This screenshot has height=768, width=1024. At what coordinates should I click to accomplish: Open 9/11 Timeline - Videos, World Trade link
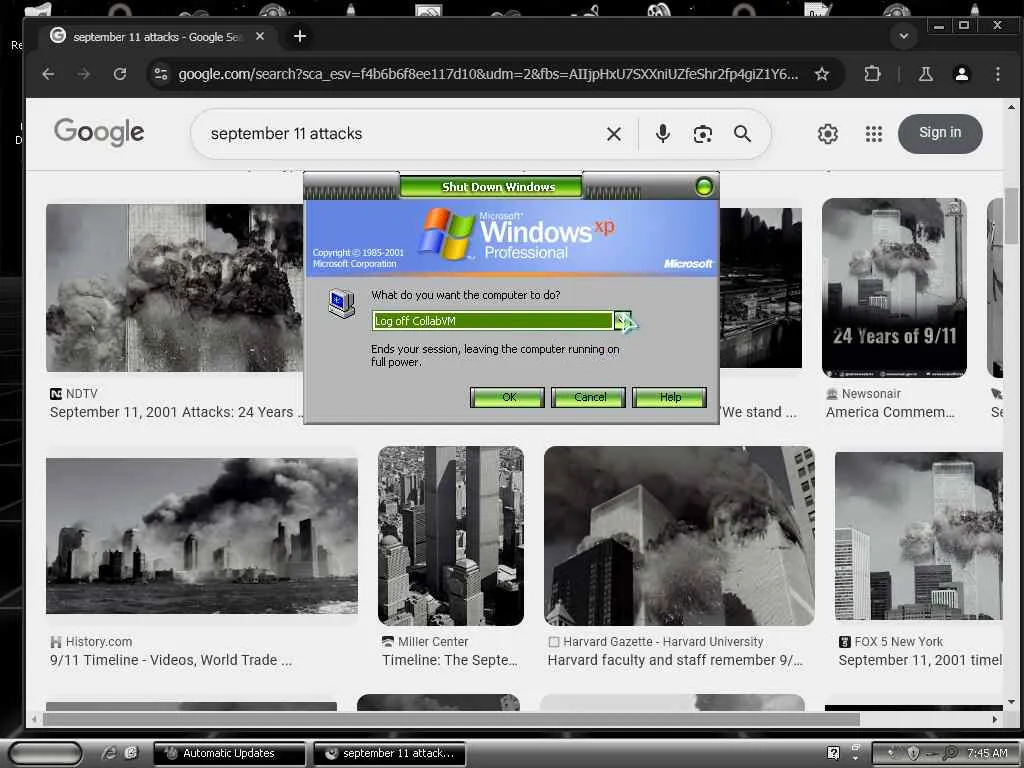click(171, 660)
